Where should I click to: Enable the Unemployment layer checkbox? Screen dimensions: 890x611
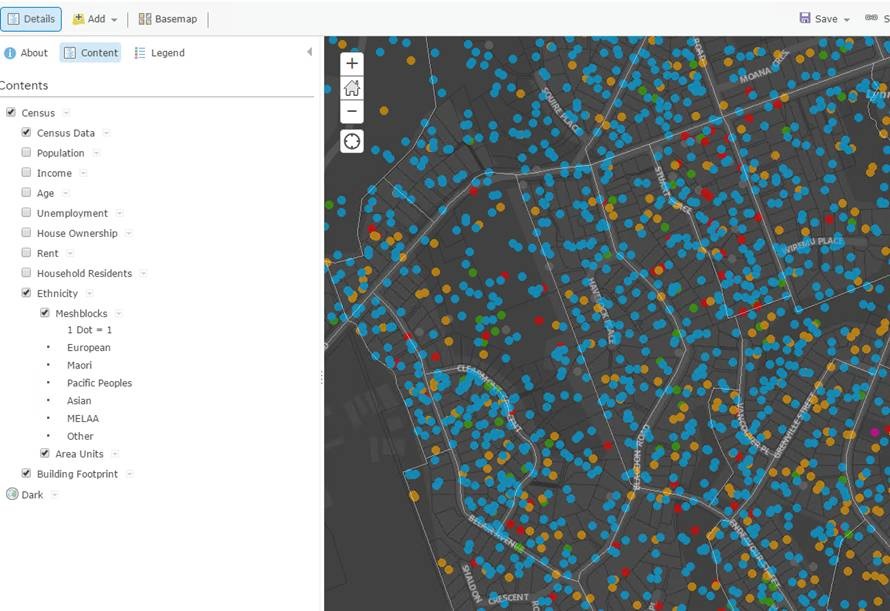point(26,212)
